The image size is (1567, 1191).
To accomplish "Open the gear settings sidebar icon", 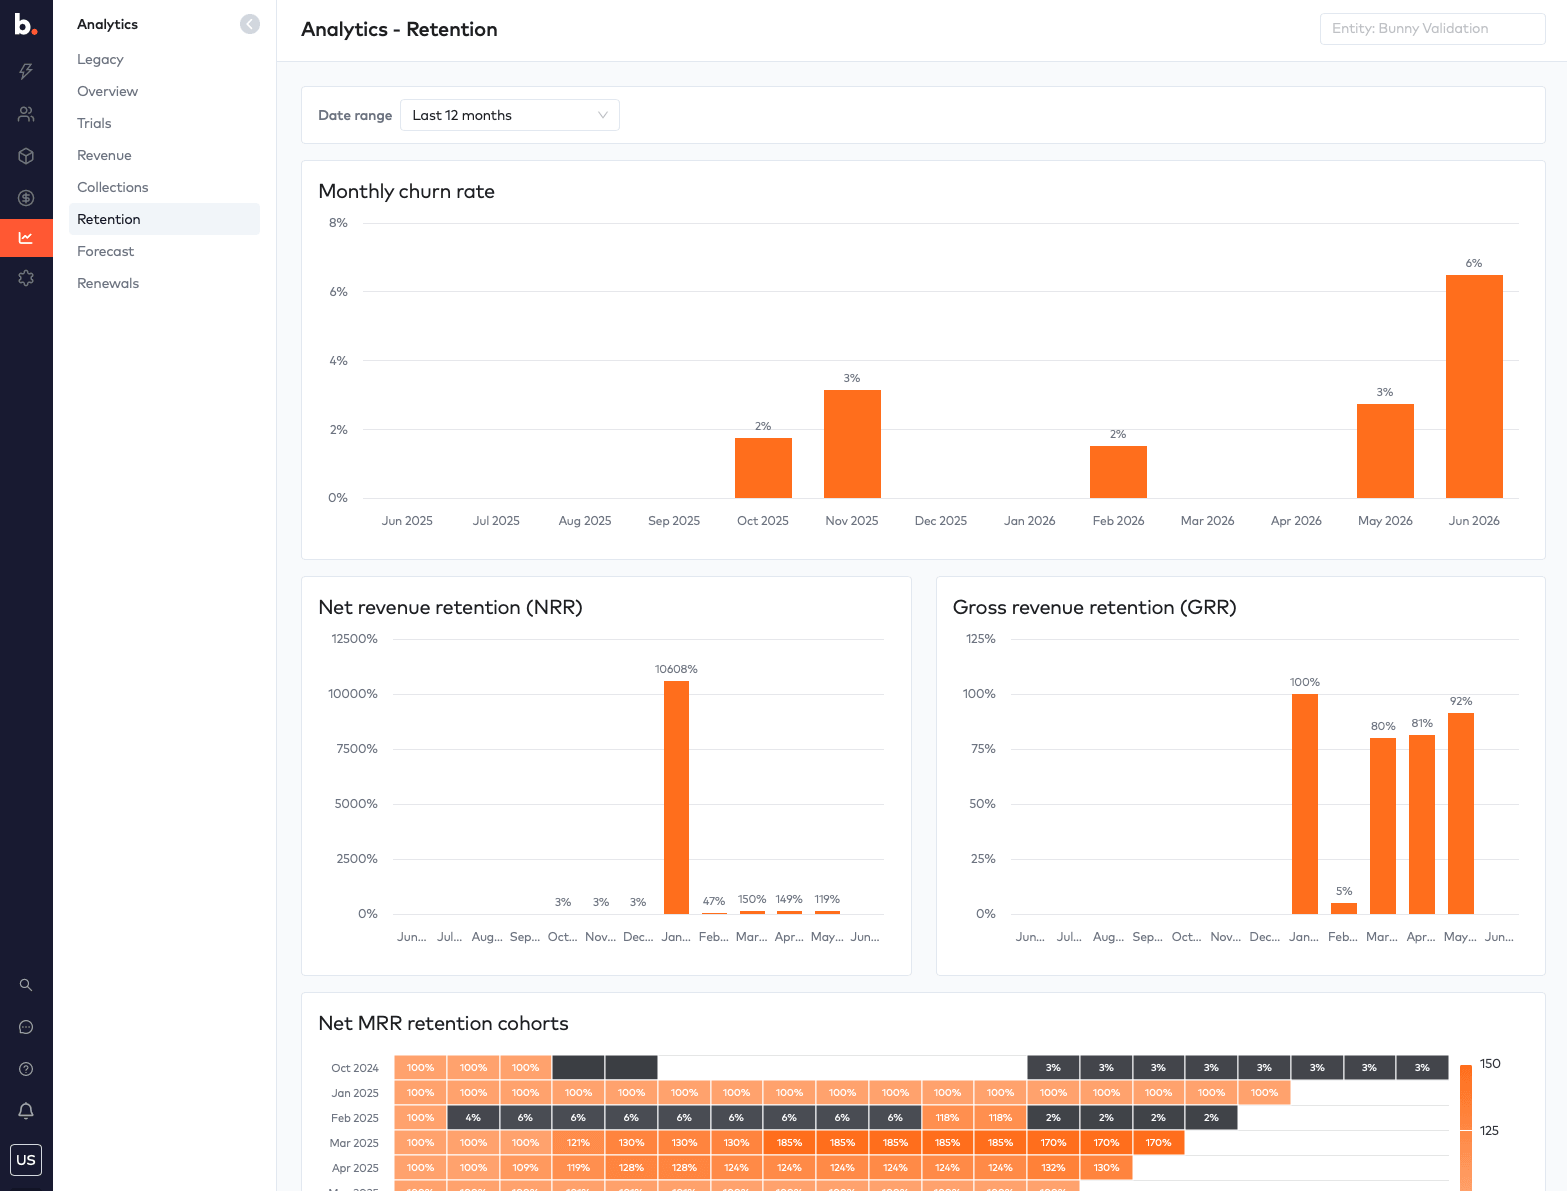I will (x=26, y=278).
